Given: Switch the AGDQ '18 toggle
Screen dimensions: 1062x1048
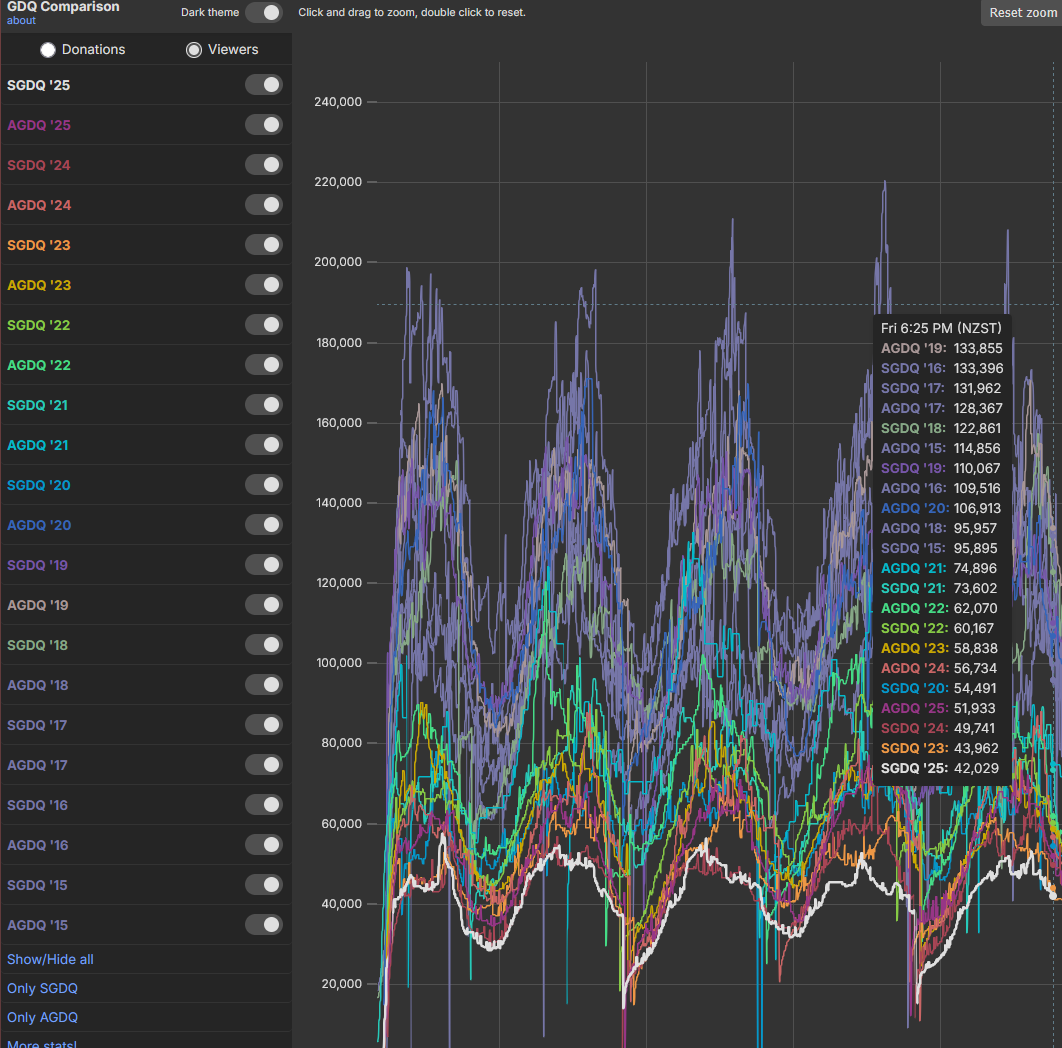Looking at the screenshot, I should click(263, 684).
